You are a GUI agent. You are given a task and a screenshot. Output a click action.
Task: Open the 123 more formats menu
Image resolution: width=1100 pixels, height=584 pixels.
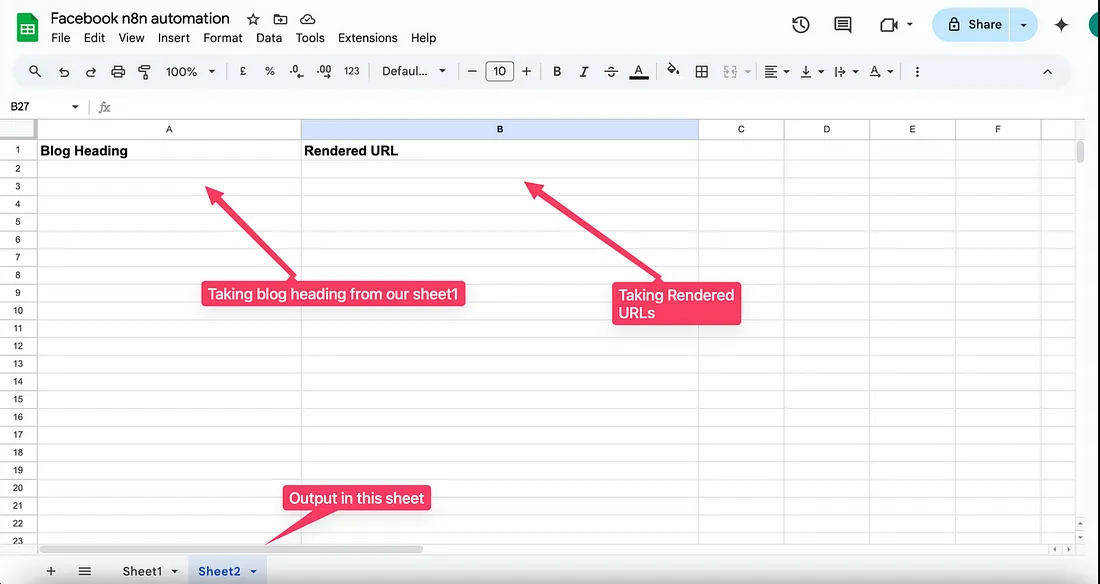[351, 71]
